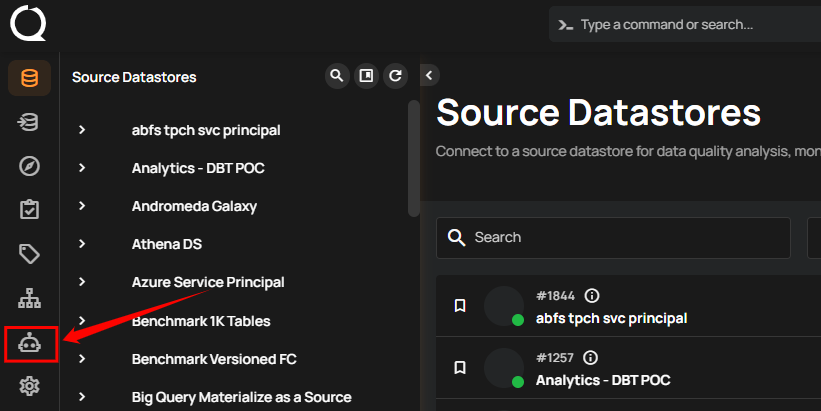Viewport: 821px width, 411px height.
Task: Click the search icon in tree panel header
Action: (x=337, y=76)
